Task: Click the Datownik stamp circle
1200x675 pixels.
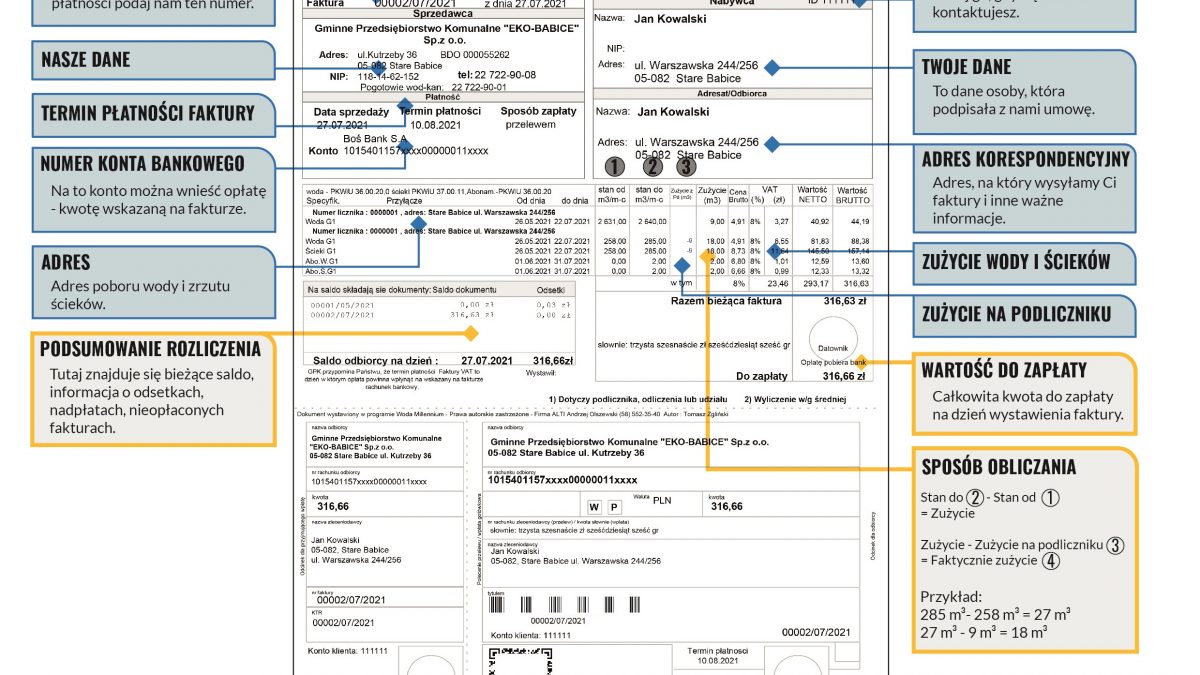Action: [833, 337]
